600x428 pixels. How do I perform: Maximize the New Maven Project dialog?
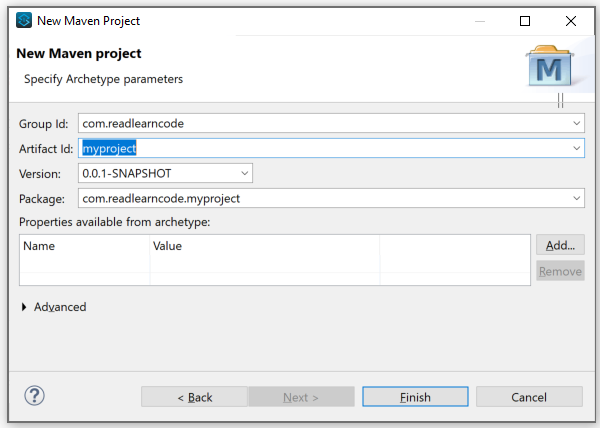coord(525,20)
